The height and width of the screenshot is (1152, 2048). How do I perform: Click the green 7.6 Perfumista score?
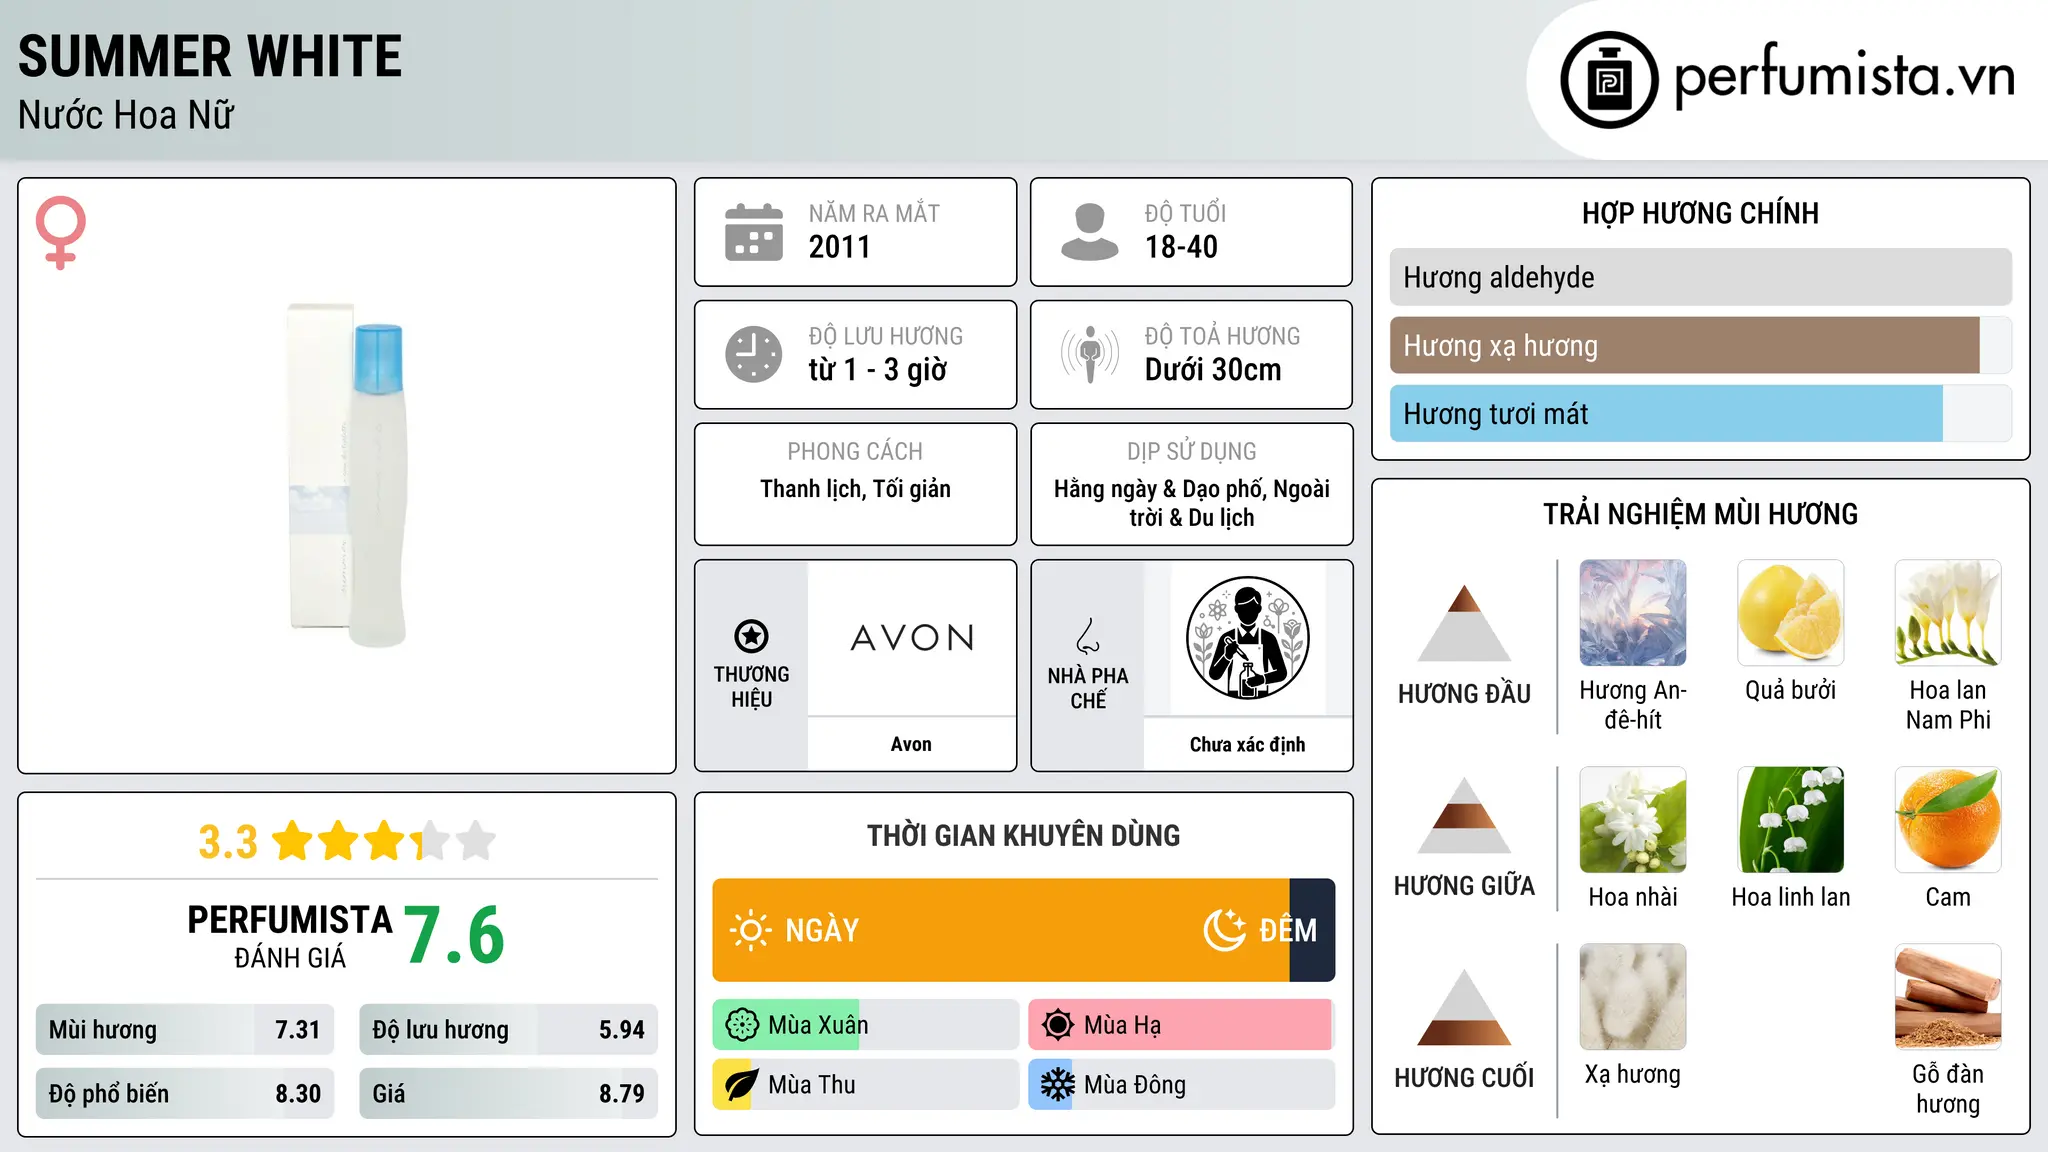[455, 935]
